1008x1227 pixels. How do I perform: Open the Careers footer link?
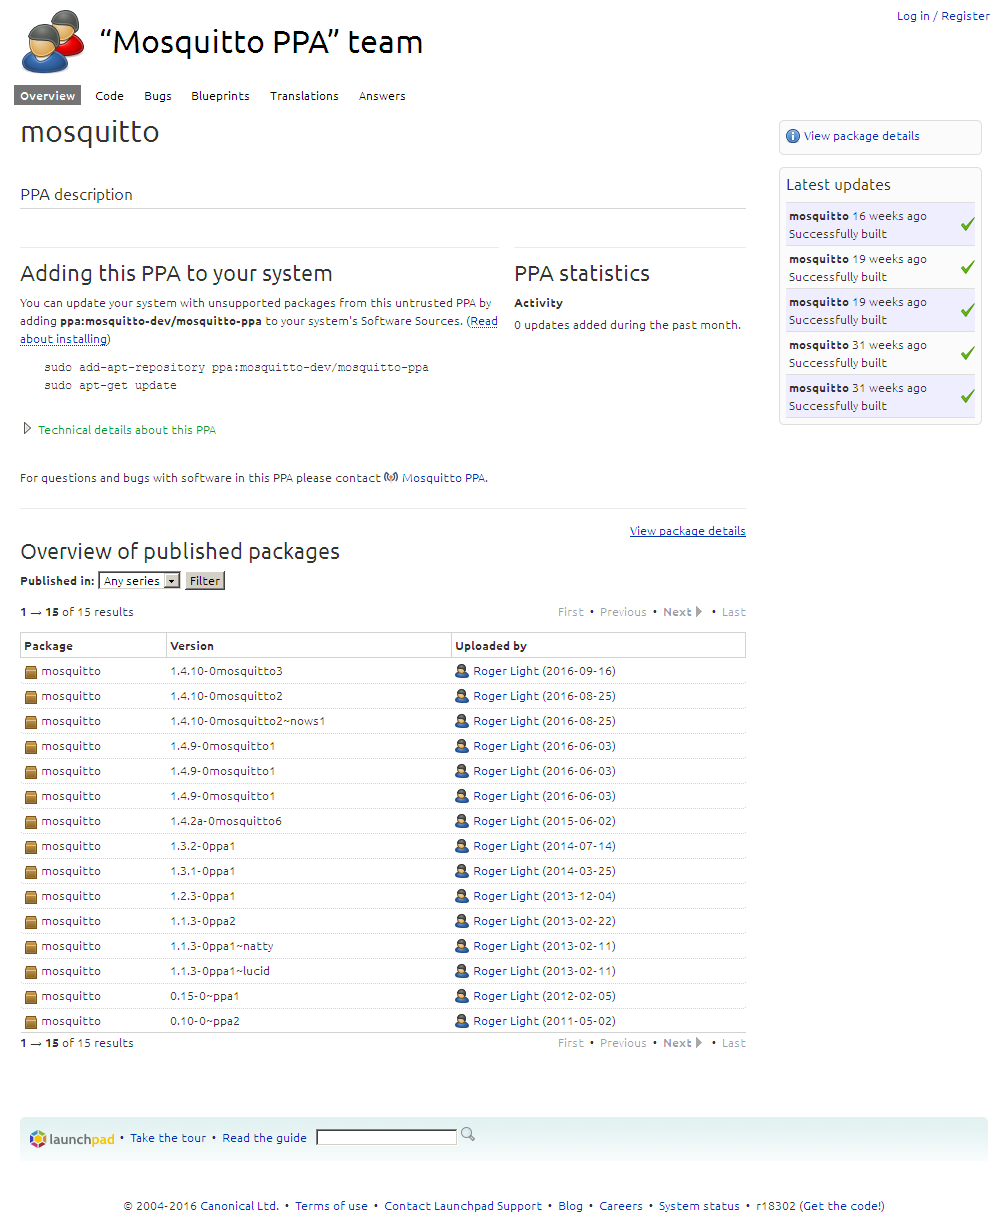coord(621,1206)
